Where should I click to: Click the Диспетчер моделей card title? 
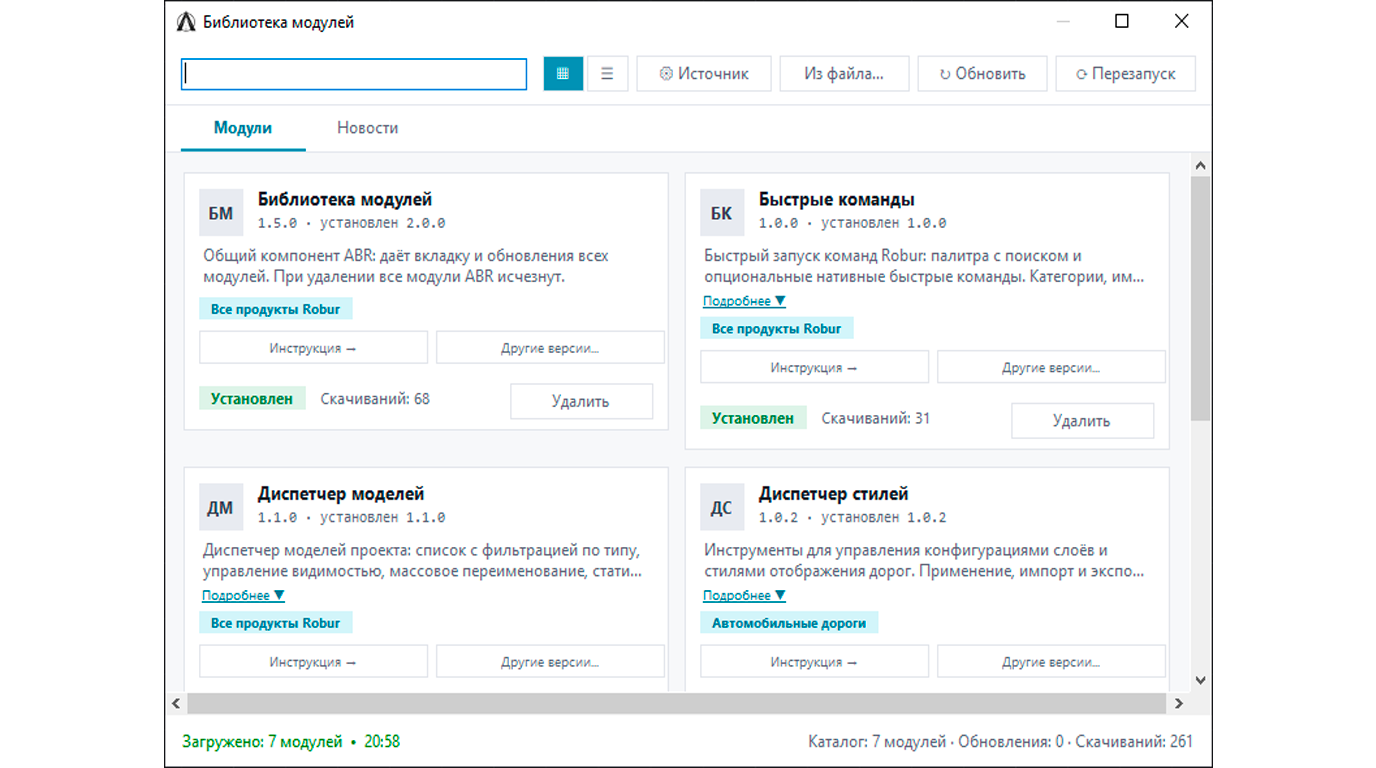pyautogui.click(x=341, y=494)
